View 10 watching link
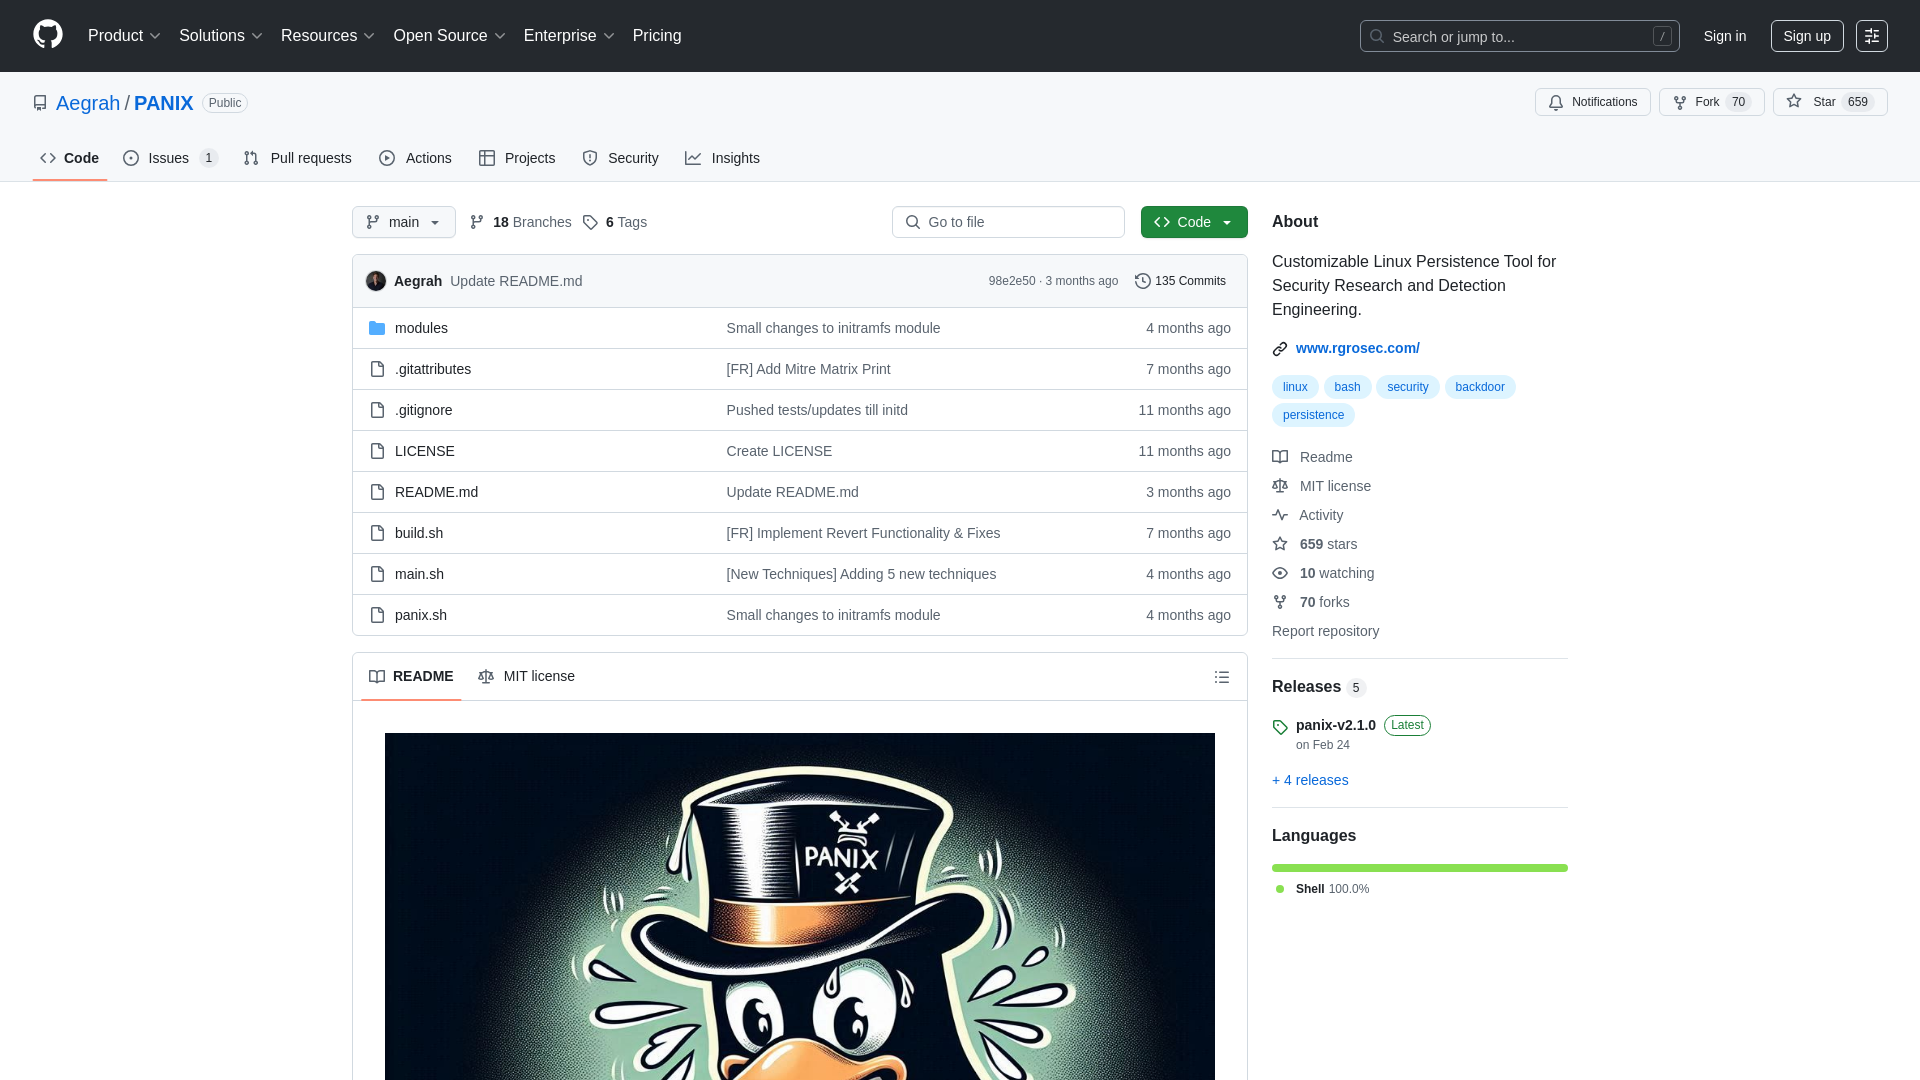Screen dimensions: 1920x1080 [1323, 573]
